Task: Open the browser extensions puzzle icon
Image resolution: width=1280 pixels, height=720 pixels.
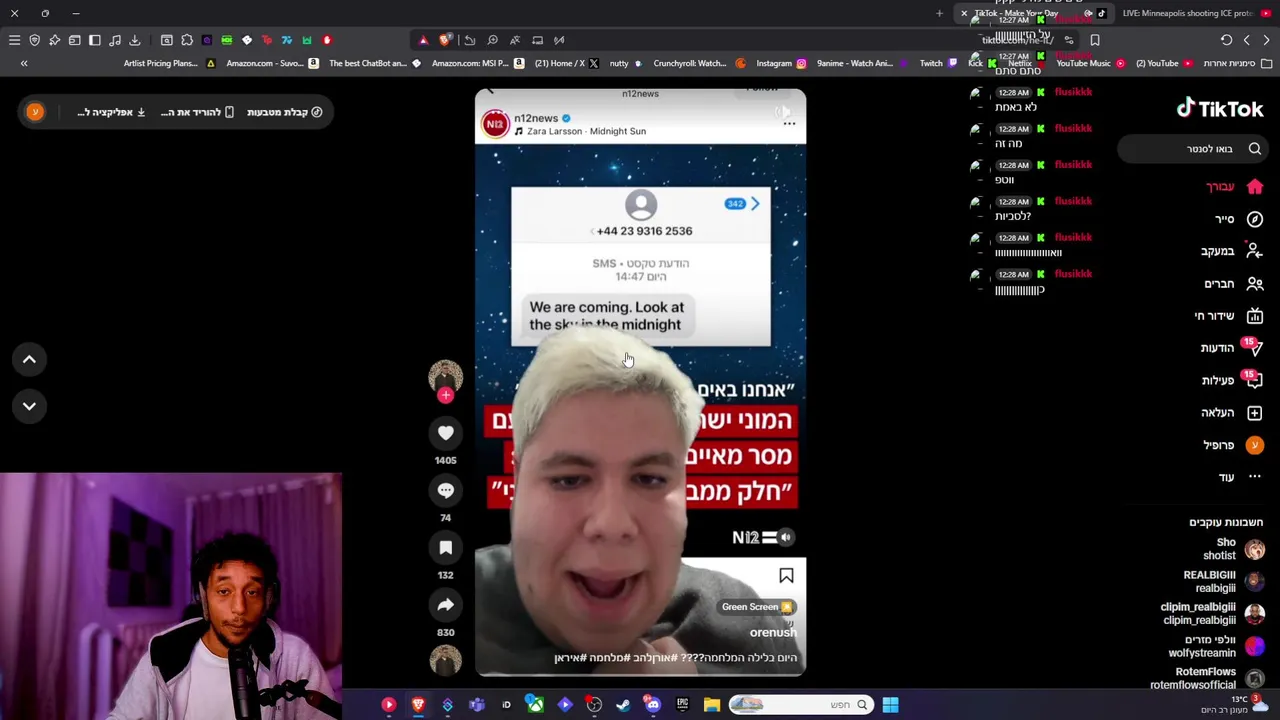Action: [187, 40]
